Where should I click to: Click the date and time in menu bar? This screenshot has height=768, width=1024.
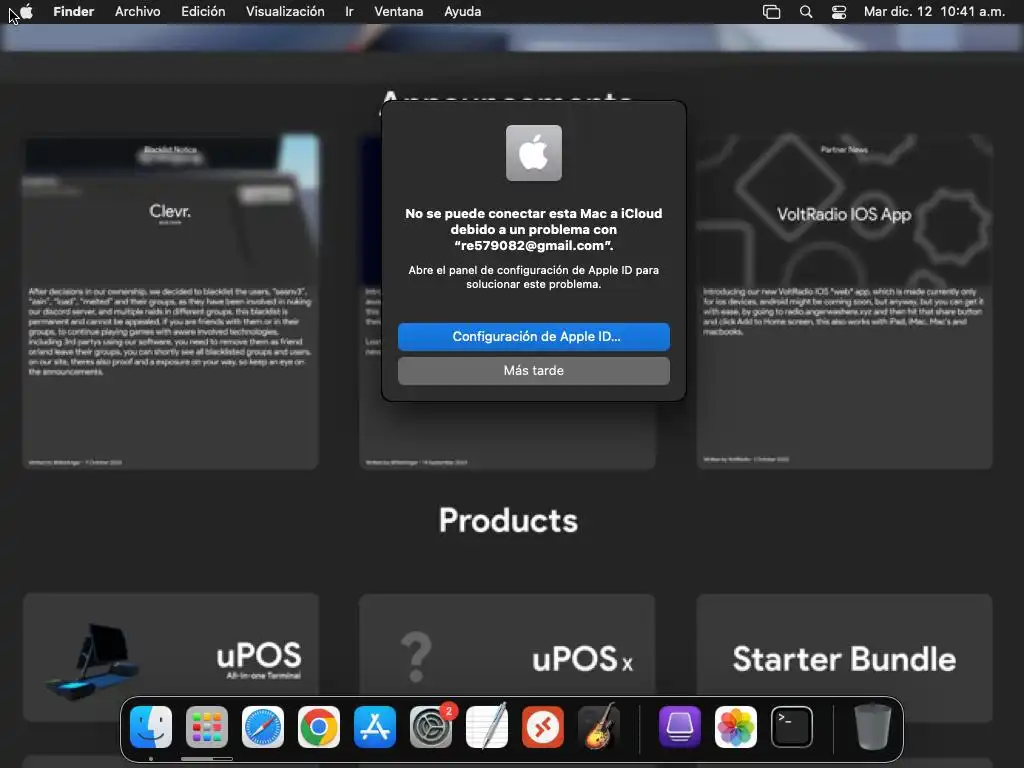(x=934, y=12)
